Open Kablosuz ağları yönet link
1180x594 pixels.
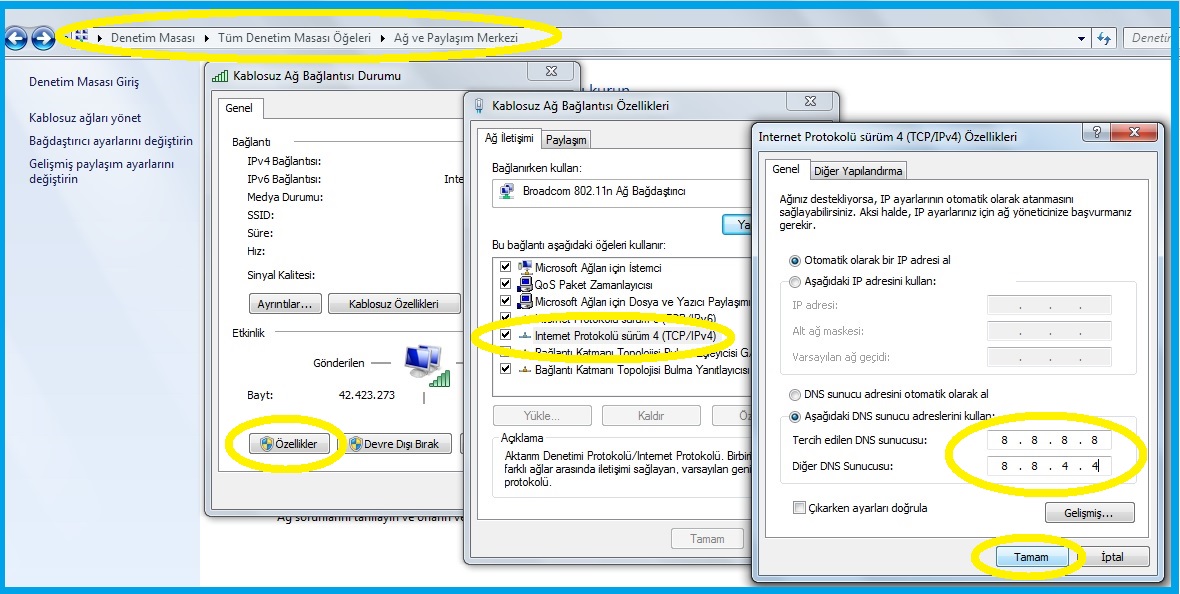point(85,118)
